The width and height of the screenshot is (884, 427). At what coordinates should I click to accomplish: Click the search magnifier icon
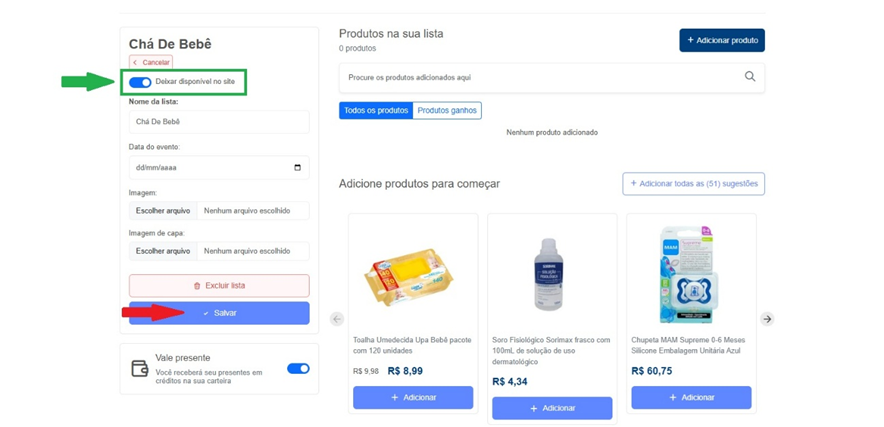point(750,77)
